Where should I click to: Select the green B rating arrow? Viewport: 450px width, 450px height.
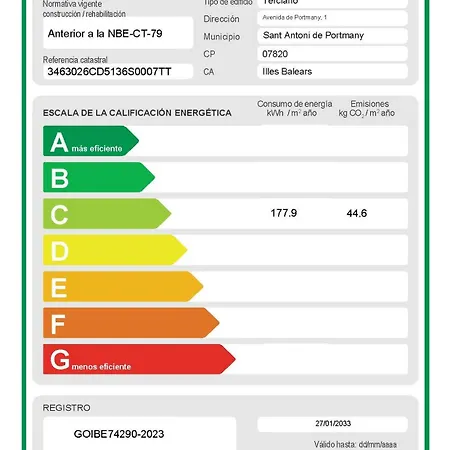(99, 177)
